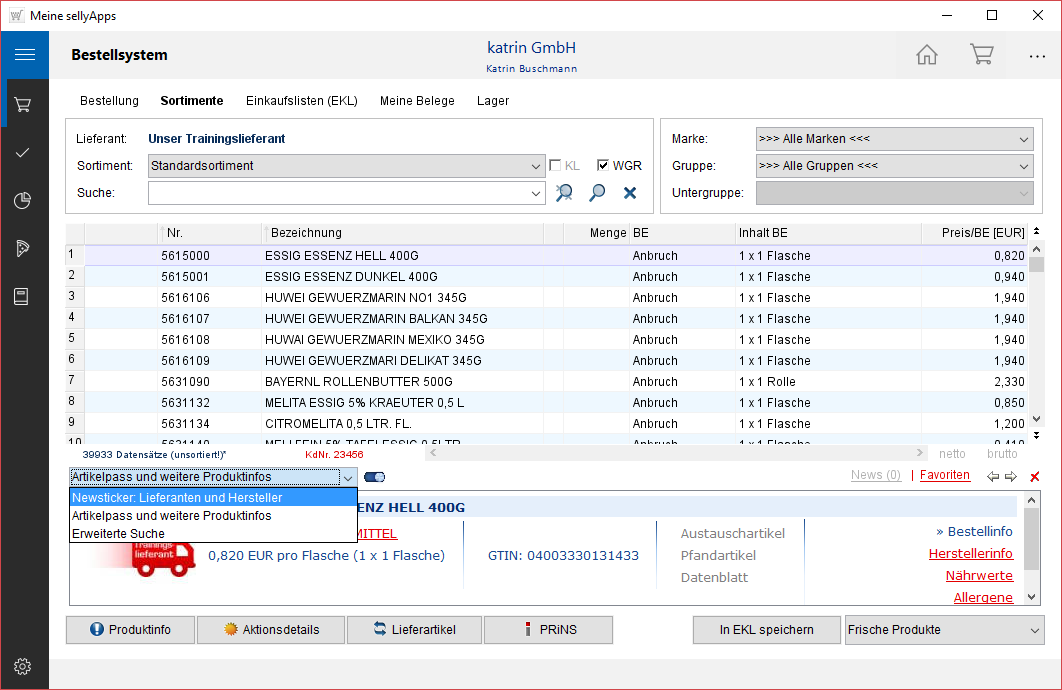The height and width of the screenshot is (690, 1062).
Task: Open the hamburger menu in sidebar
Action: coord(24,55)
